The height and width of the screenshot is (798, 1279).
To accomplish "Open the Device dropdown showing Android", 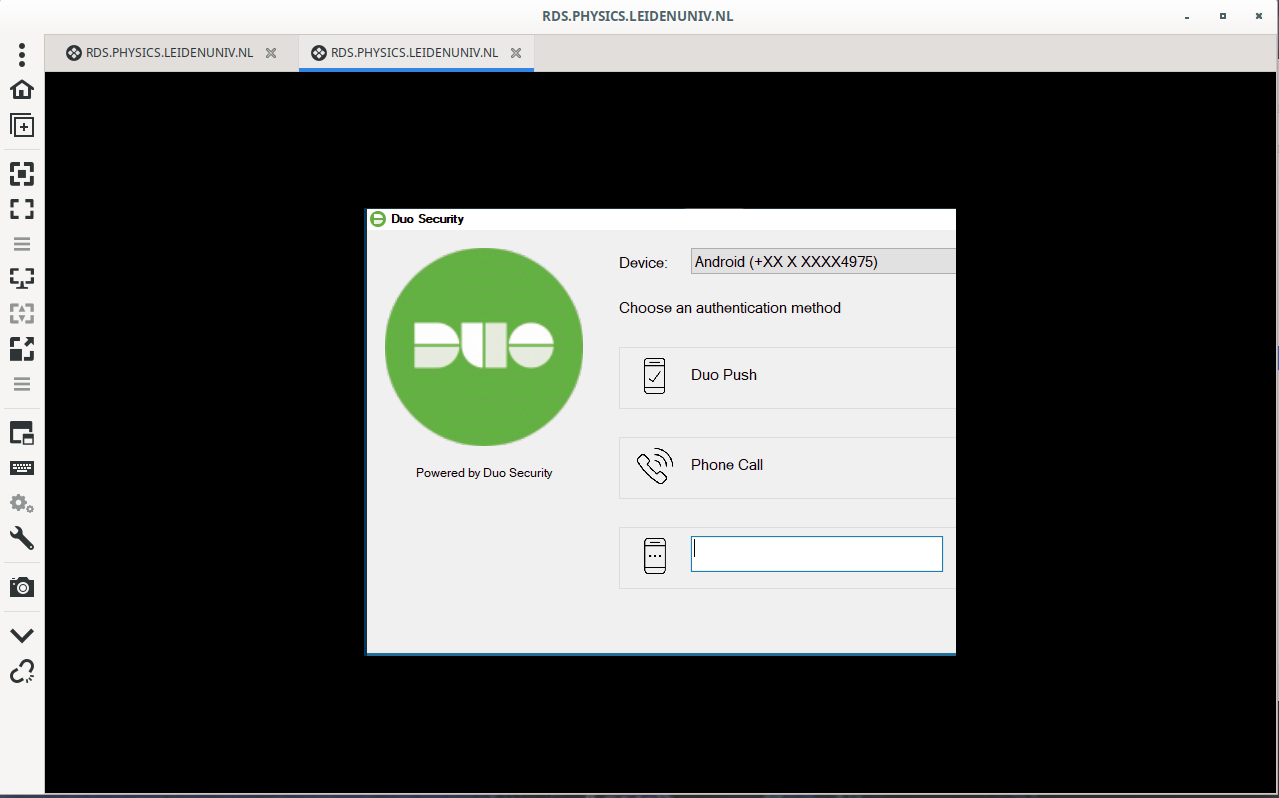I will (822, 262).
